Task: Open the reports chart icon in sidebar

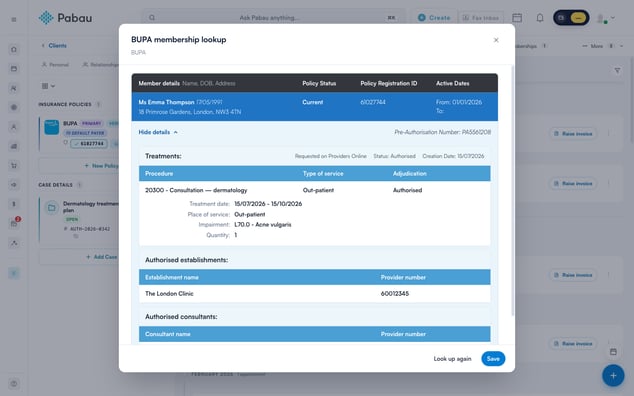Action: pyautogui.click(x=14, y=146)
